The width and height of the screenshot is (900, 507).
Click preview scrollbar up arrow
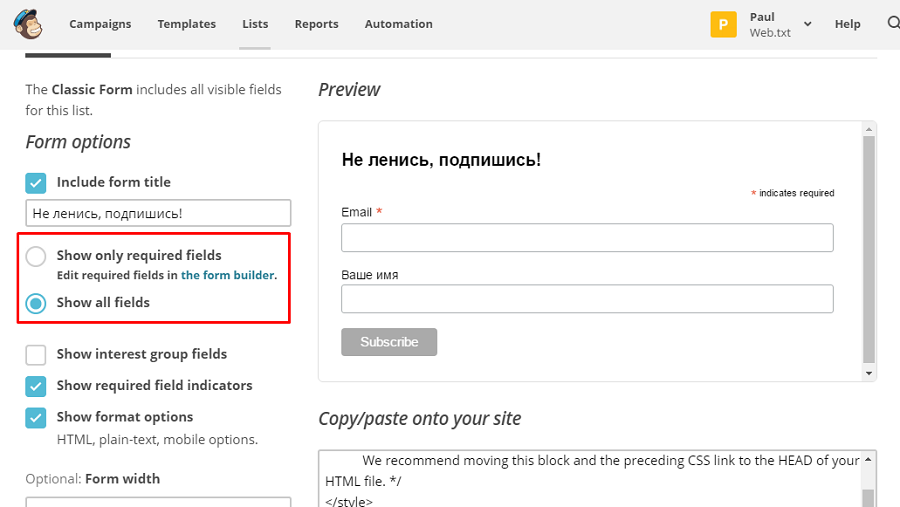(869, 129)
